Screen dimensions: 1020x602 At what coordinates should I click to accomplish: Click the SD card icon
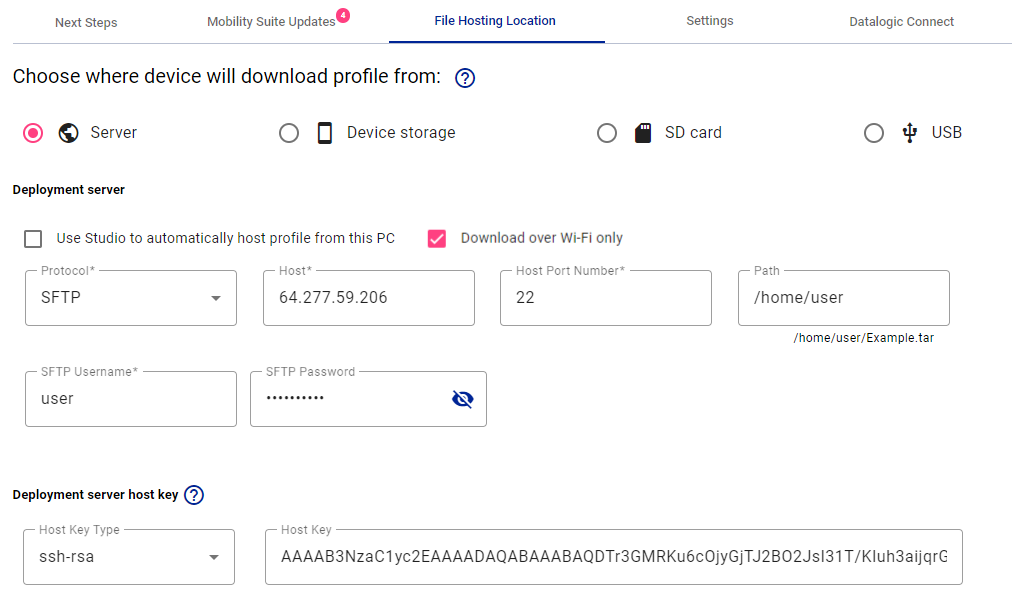pos(643,133)
